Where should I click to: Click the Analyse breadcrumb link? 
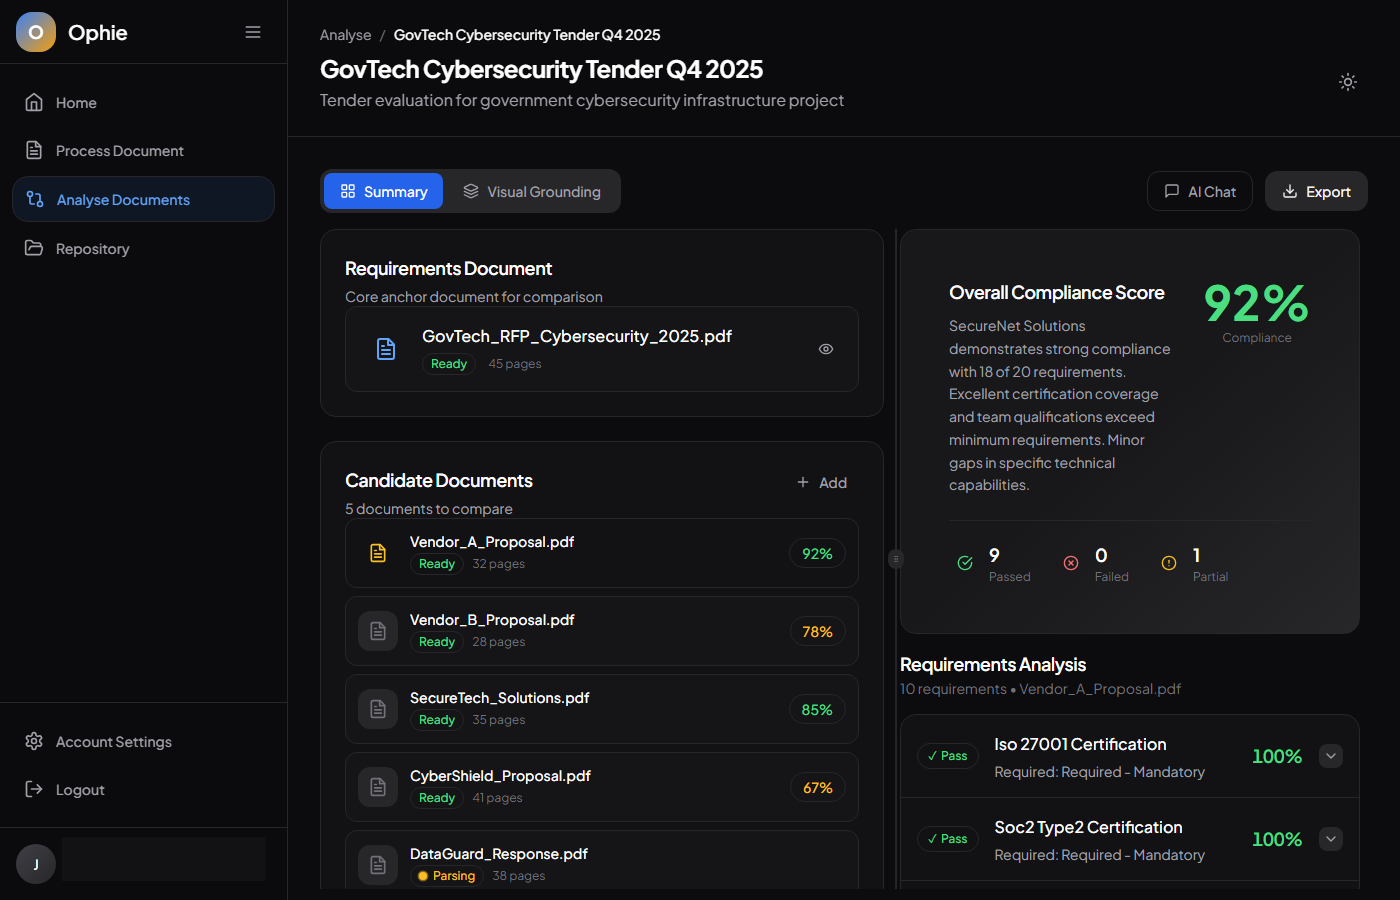345,35
